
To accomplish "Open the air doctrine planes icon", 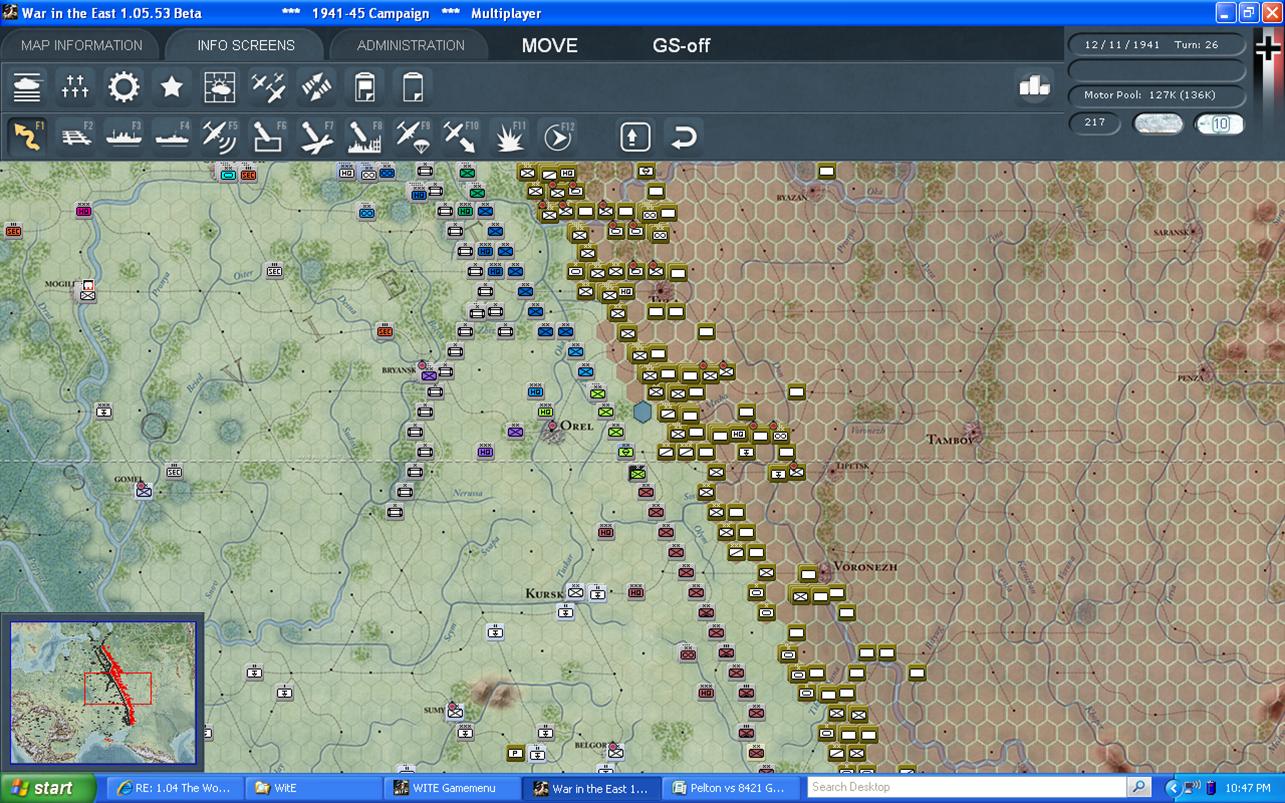I will pos(268,87).
